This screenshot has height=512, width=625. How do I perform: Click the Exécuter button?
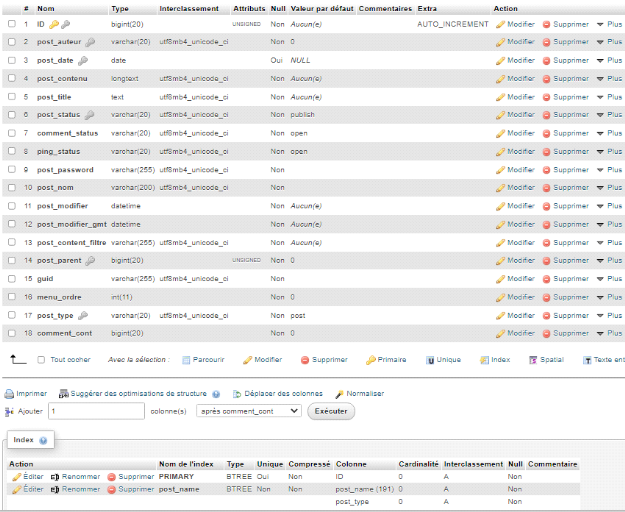click(x=331, y=411)
